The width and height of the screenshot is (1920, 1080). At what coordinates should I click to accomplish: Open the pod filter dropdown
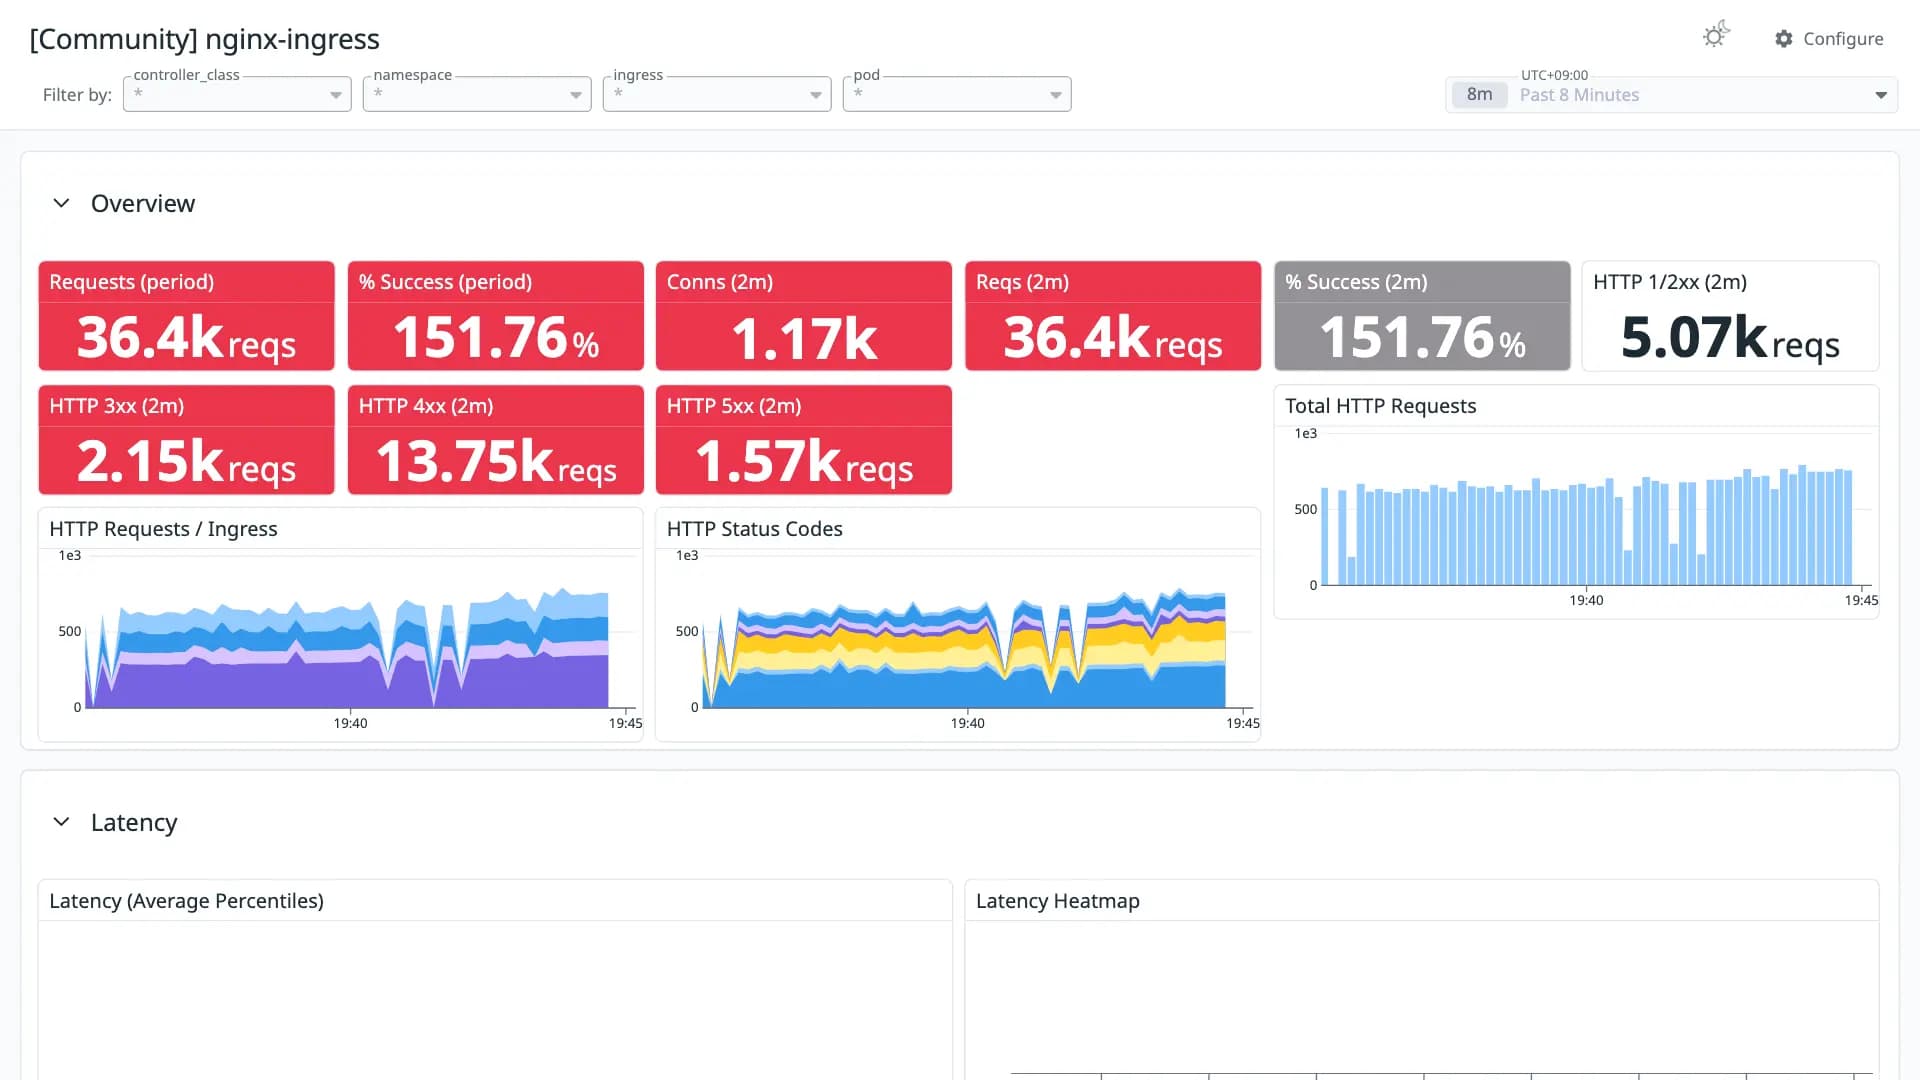[x=957, y=94]
